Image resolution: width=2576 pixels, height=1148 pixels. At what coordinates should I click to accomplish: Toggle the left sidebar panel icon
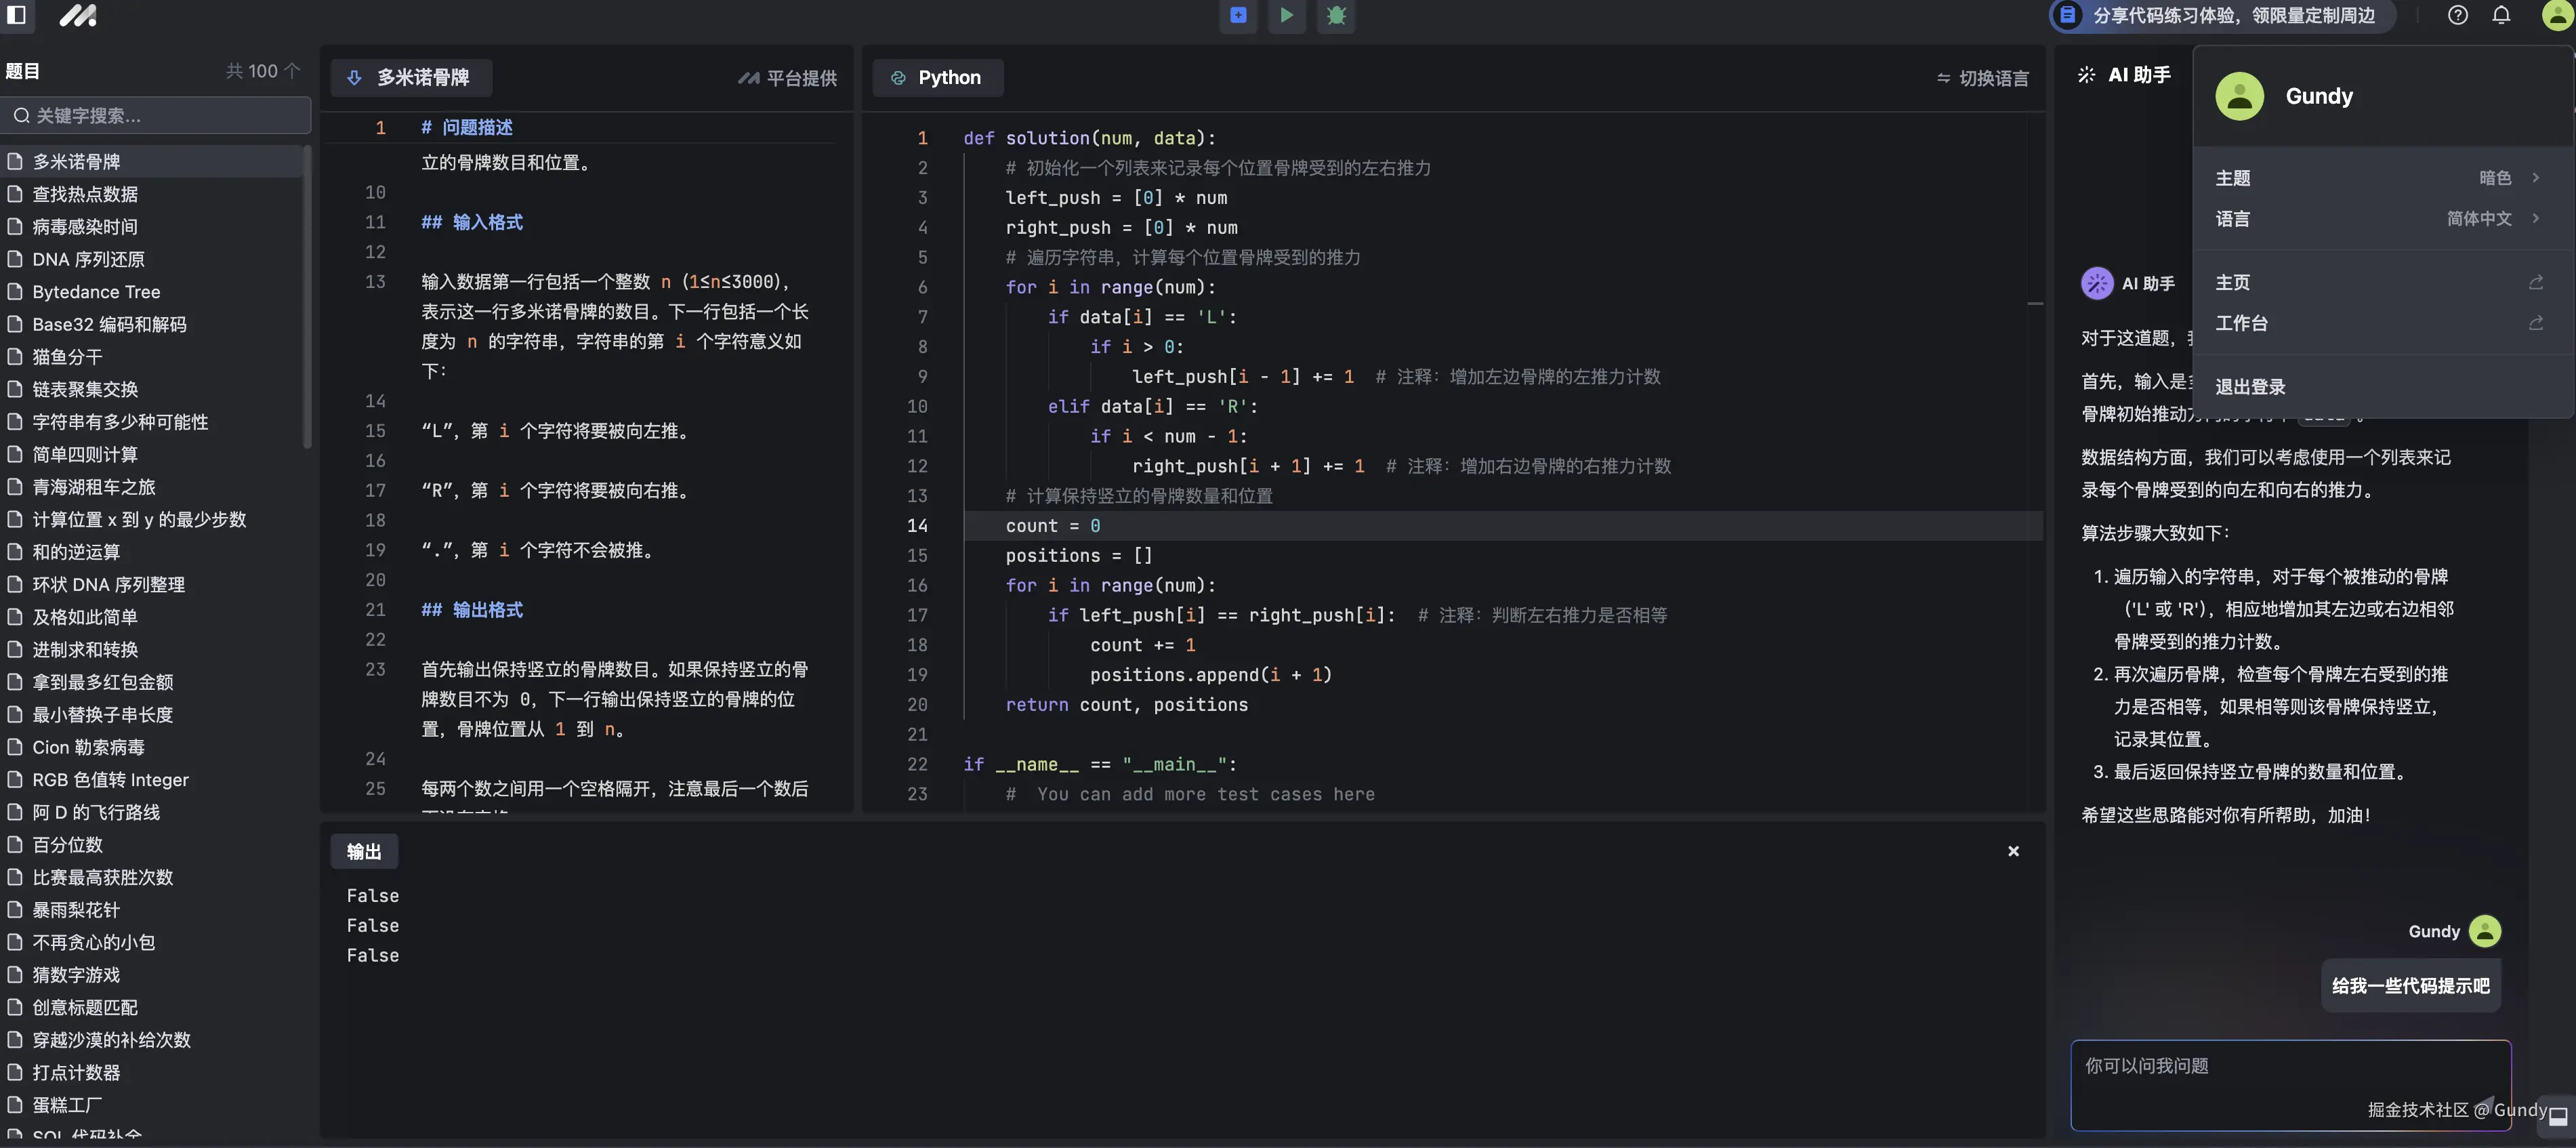click(x=17, y=15)
